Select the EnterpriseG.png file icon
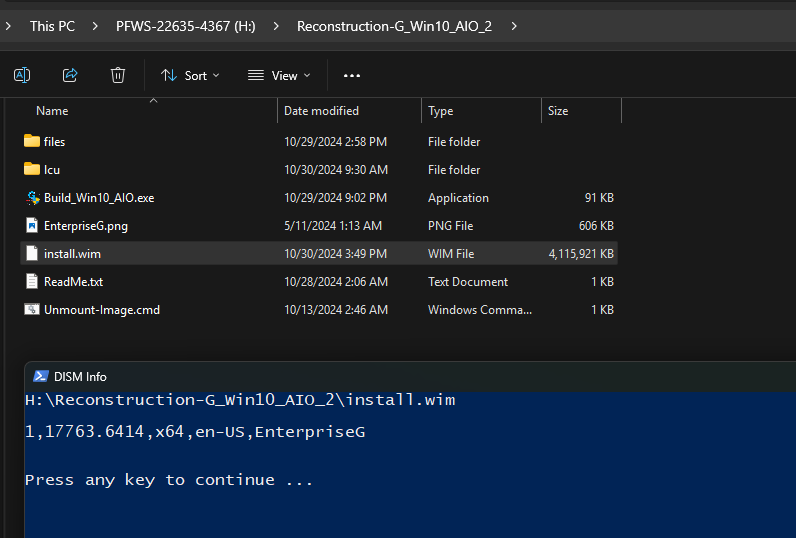Viewport: 796px width, 538px height. point(32,225)
